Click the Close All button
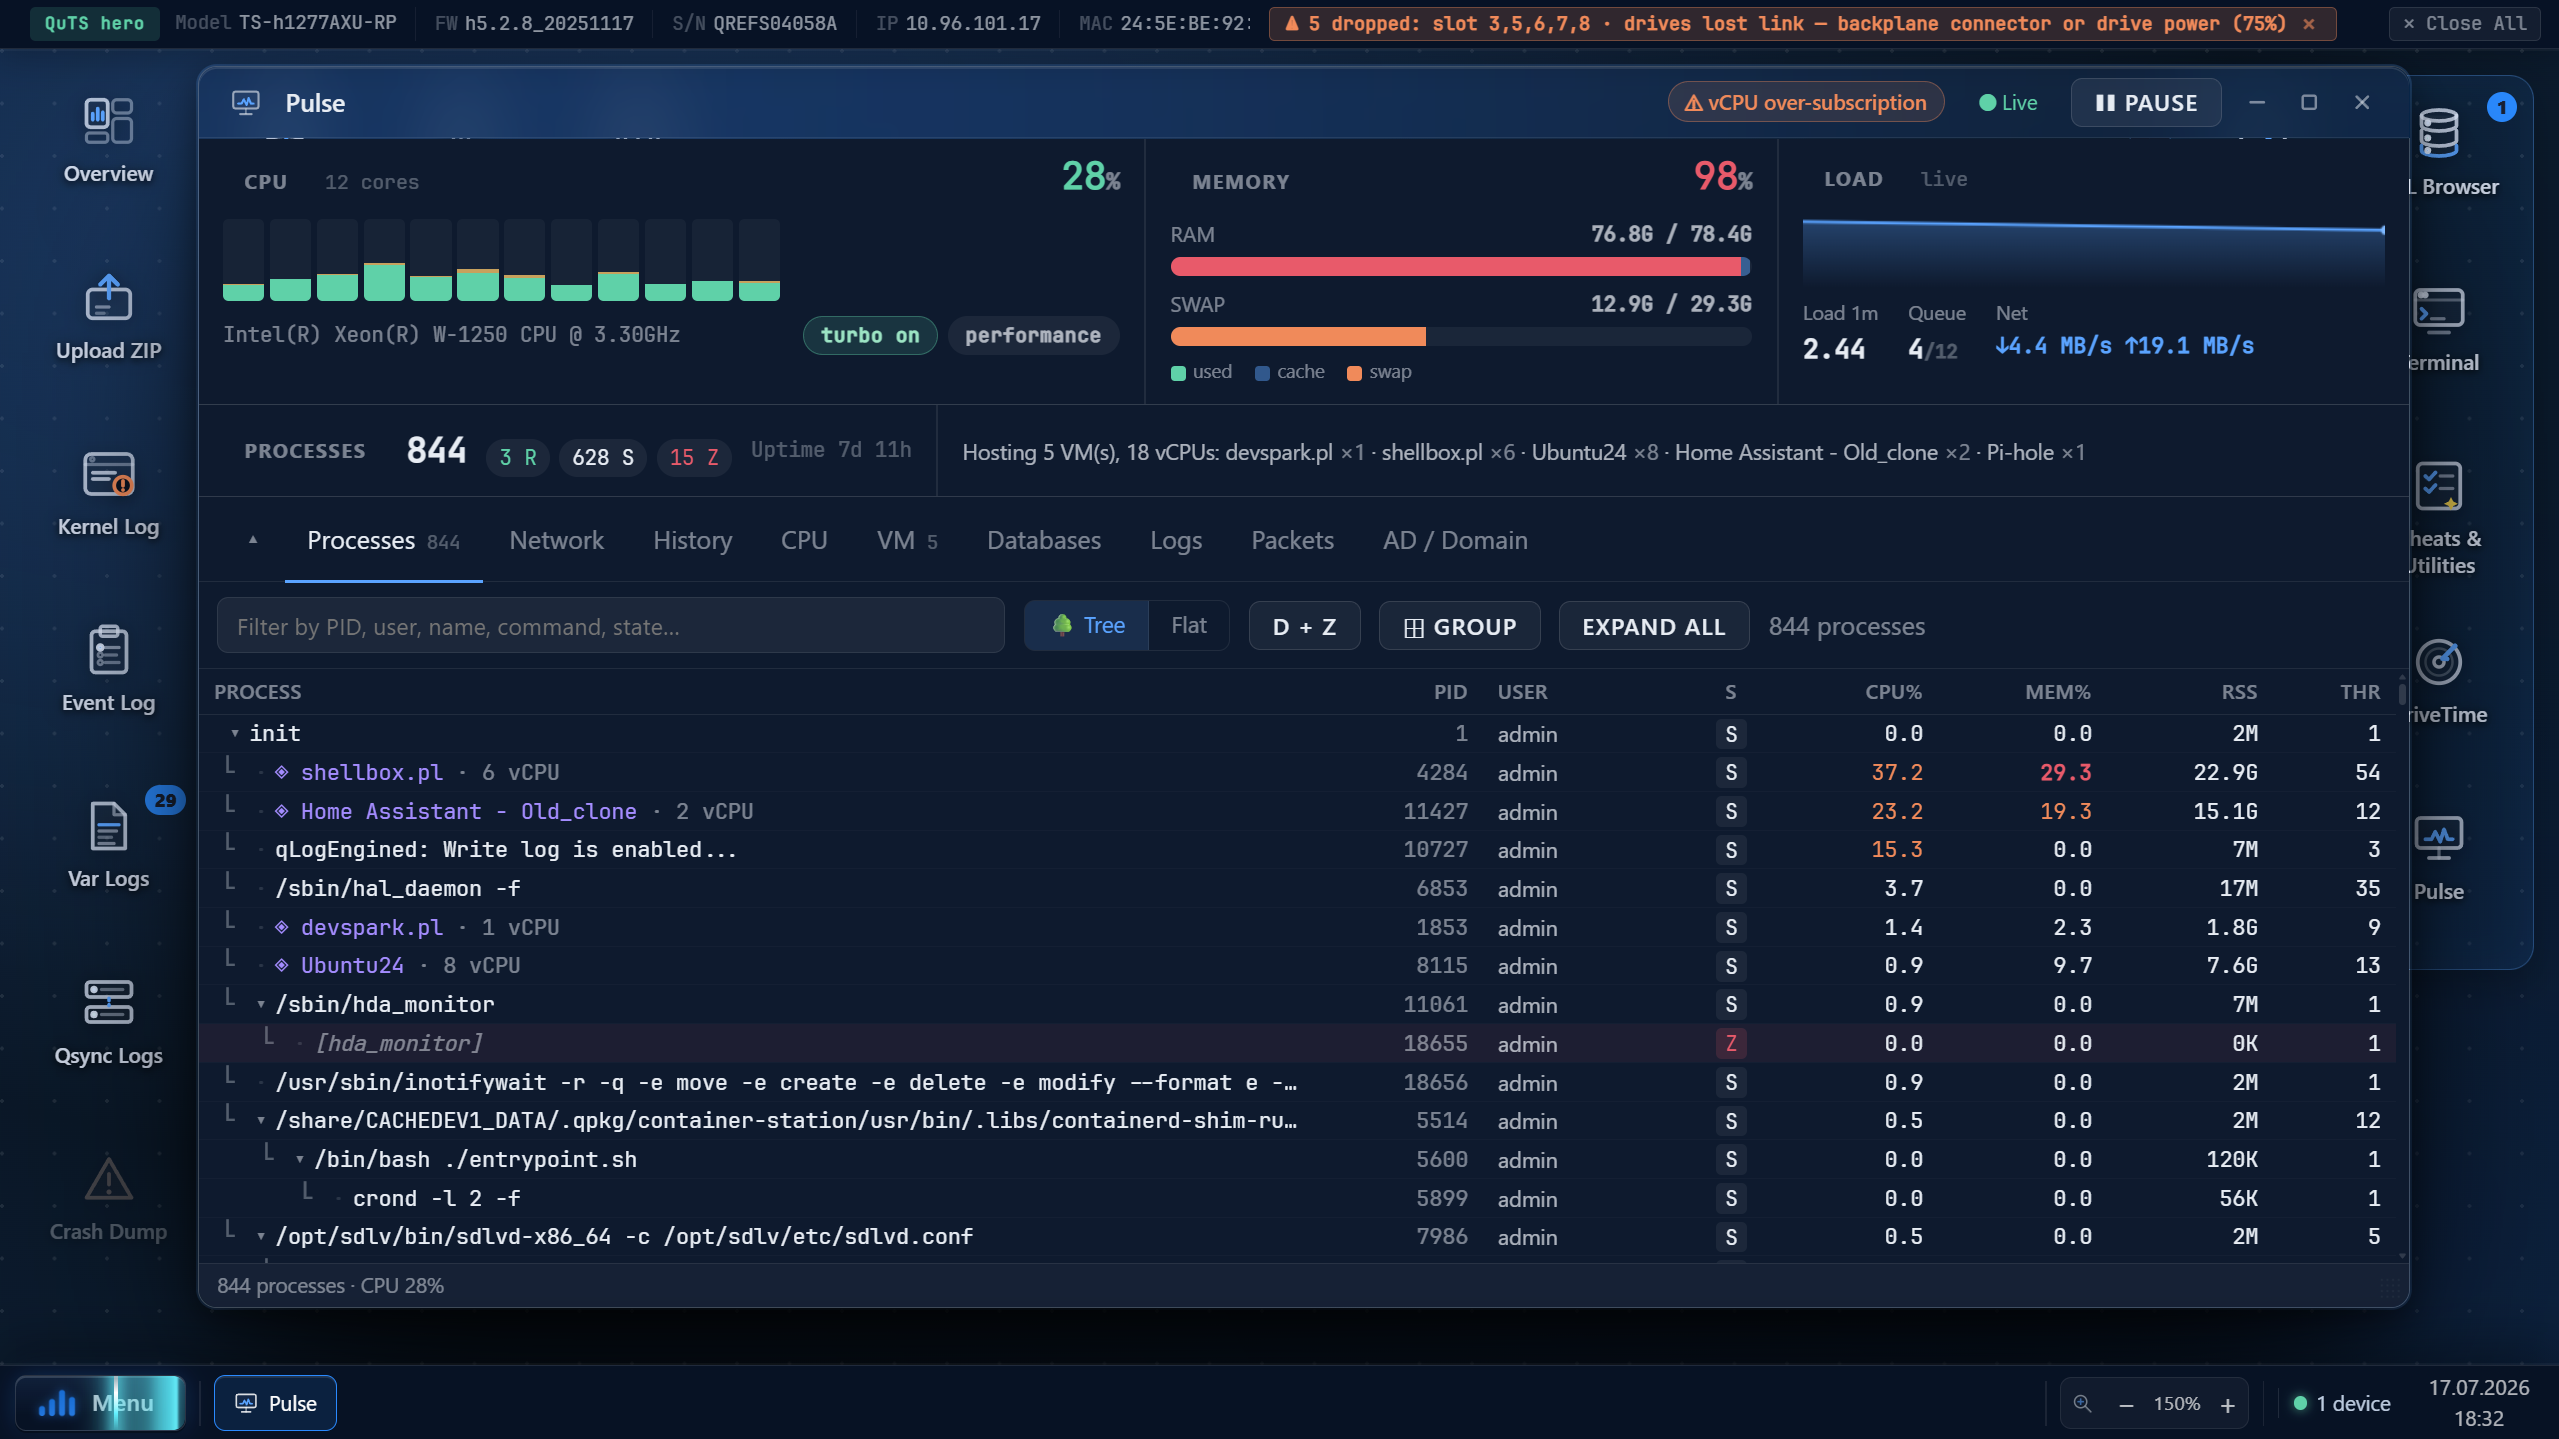Image resolution: width=2559 pixels, height=1439 pixels. [2465, 24]
